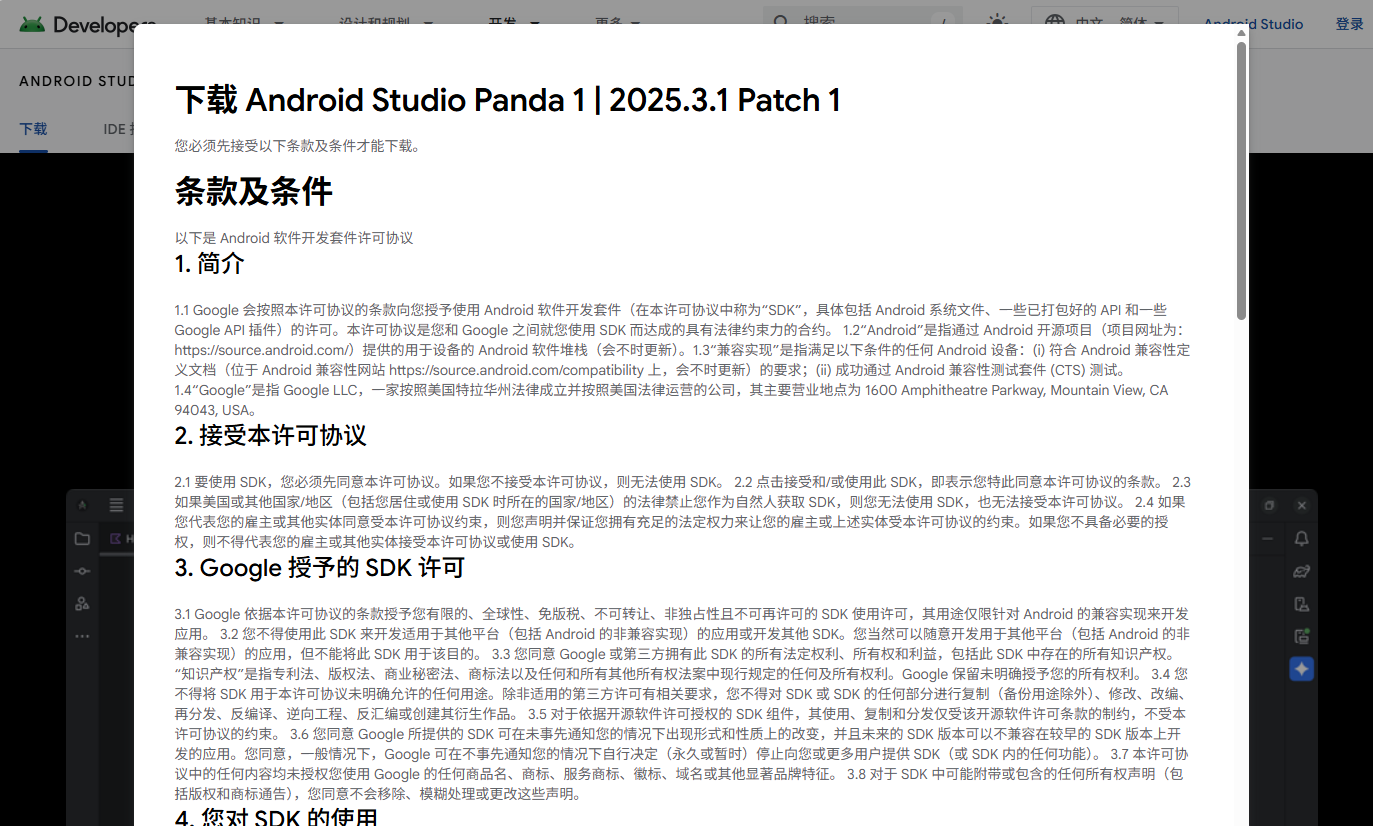1373x826 pixels.
Task: Click the Commit icon in IDE preview
Action: [x=82, y=571]
